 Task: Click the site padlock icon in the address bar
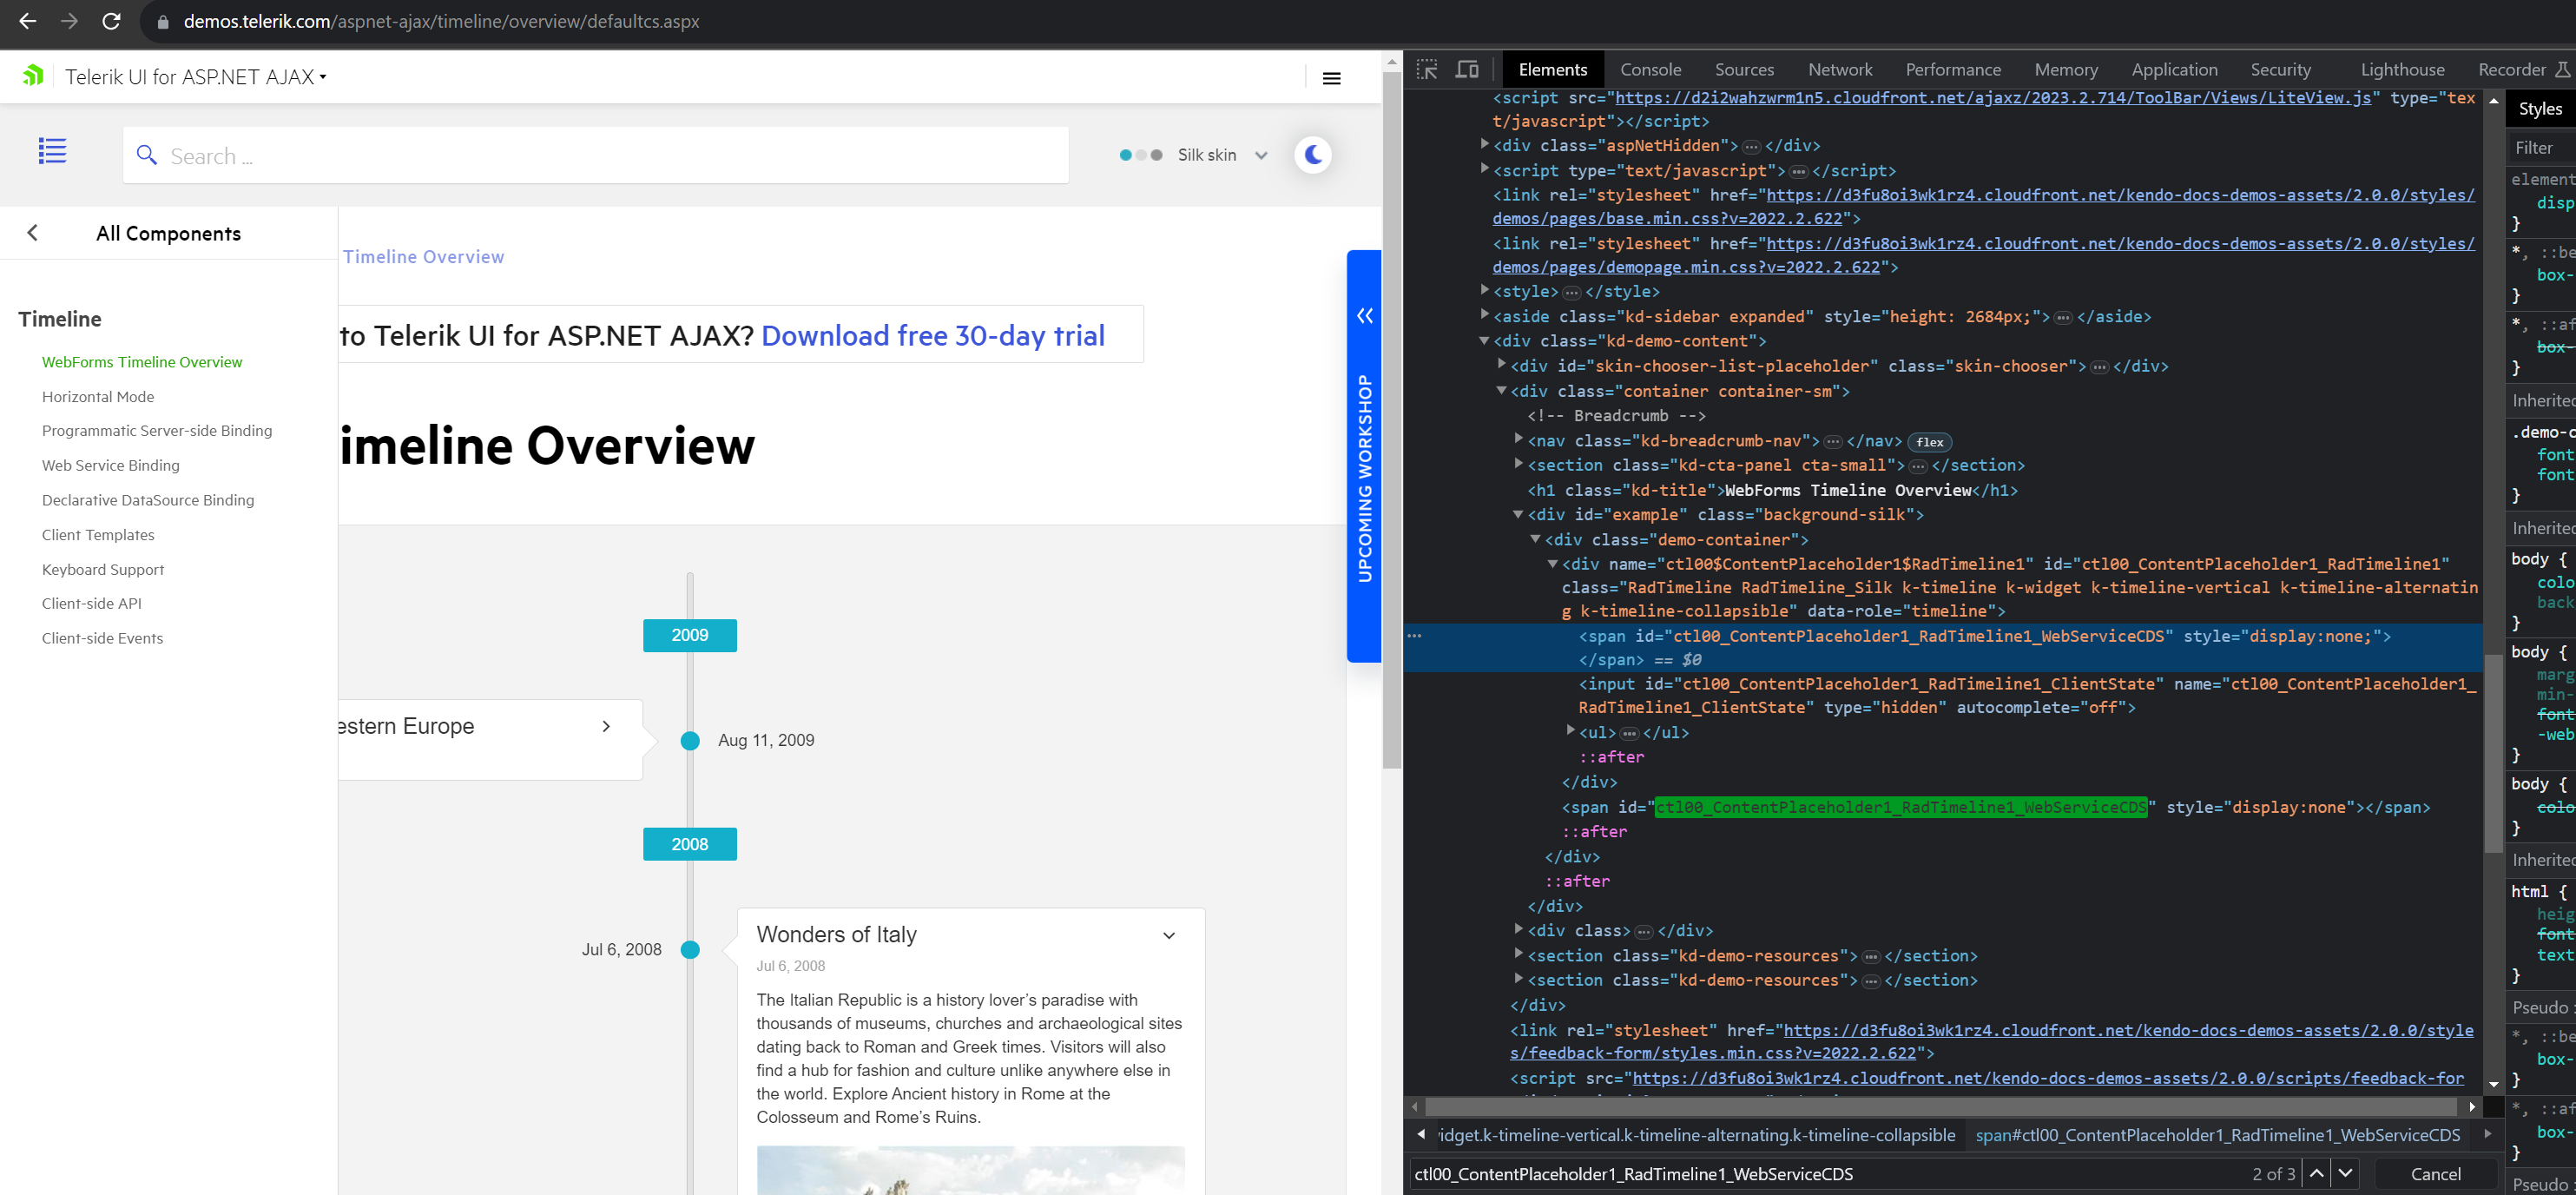pyautogui.click(x=162, y=22)
